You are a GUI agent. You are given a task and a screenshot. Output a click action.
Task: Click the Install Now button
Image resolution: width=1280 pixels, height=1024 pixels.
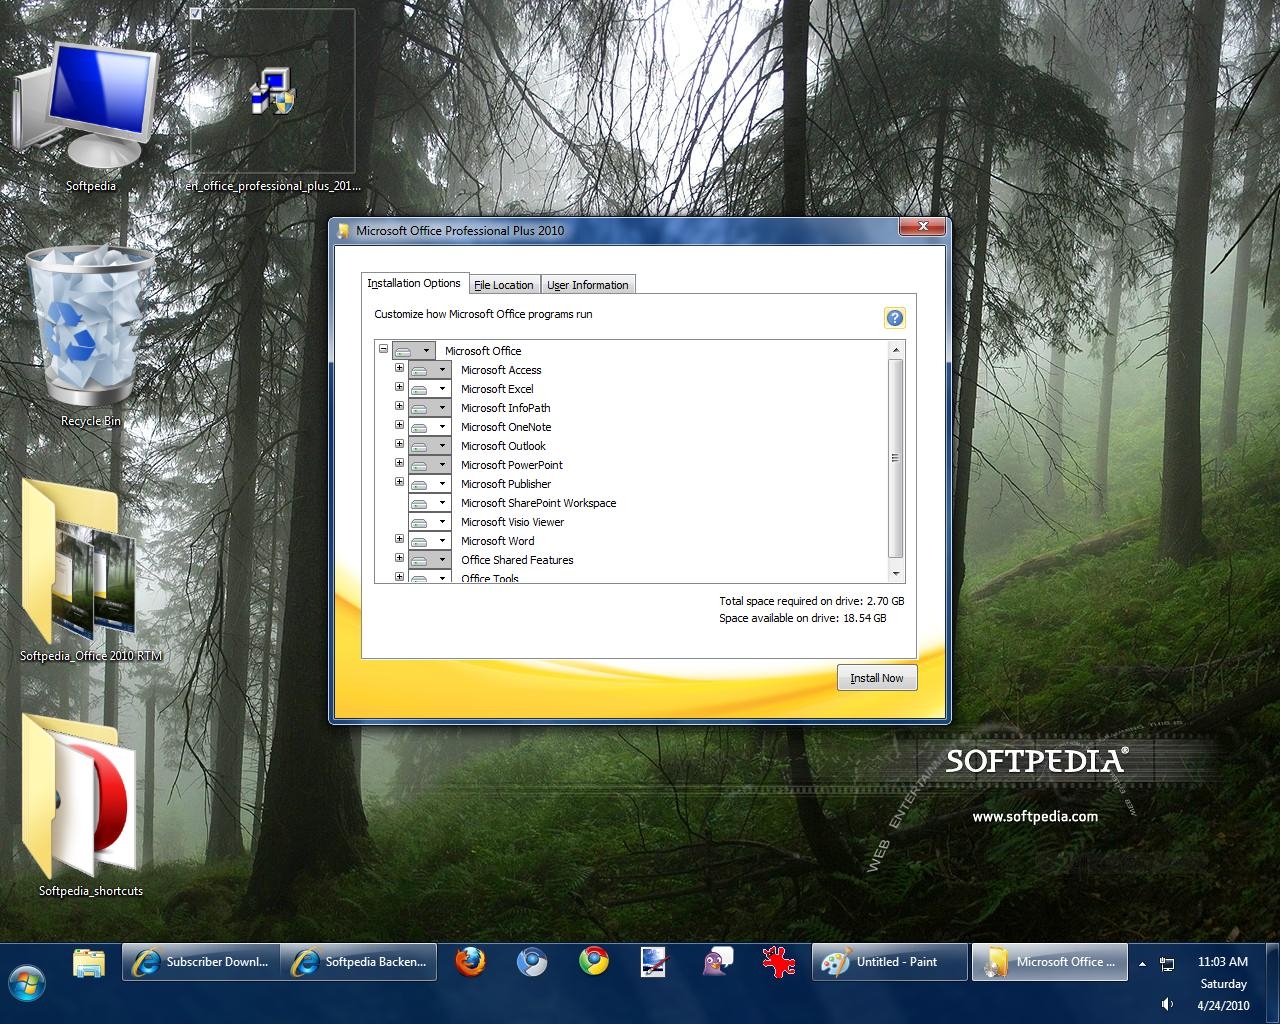click(876, 678)
